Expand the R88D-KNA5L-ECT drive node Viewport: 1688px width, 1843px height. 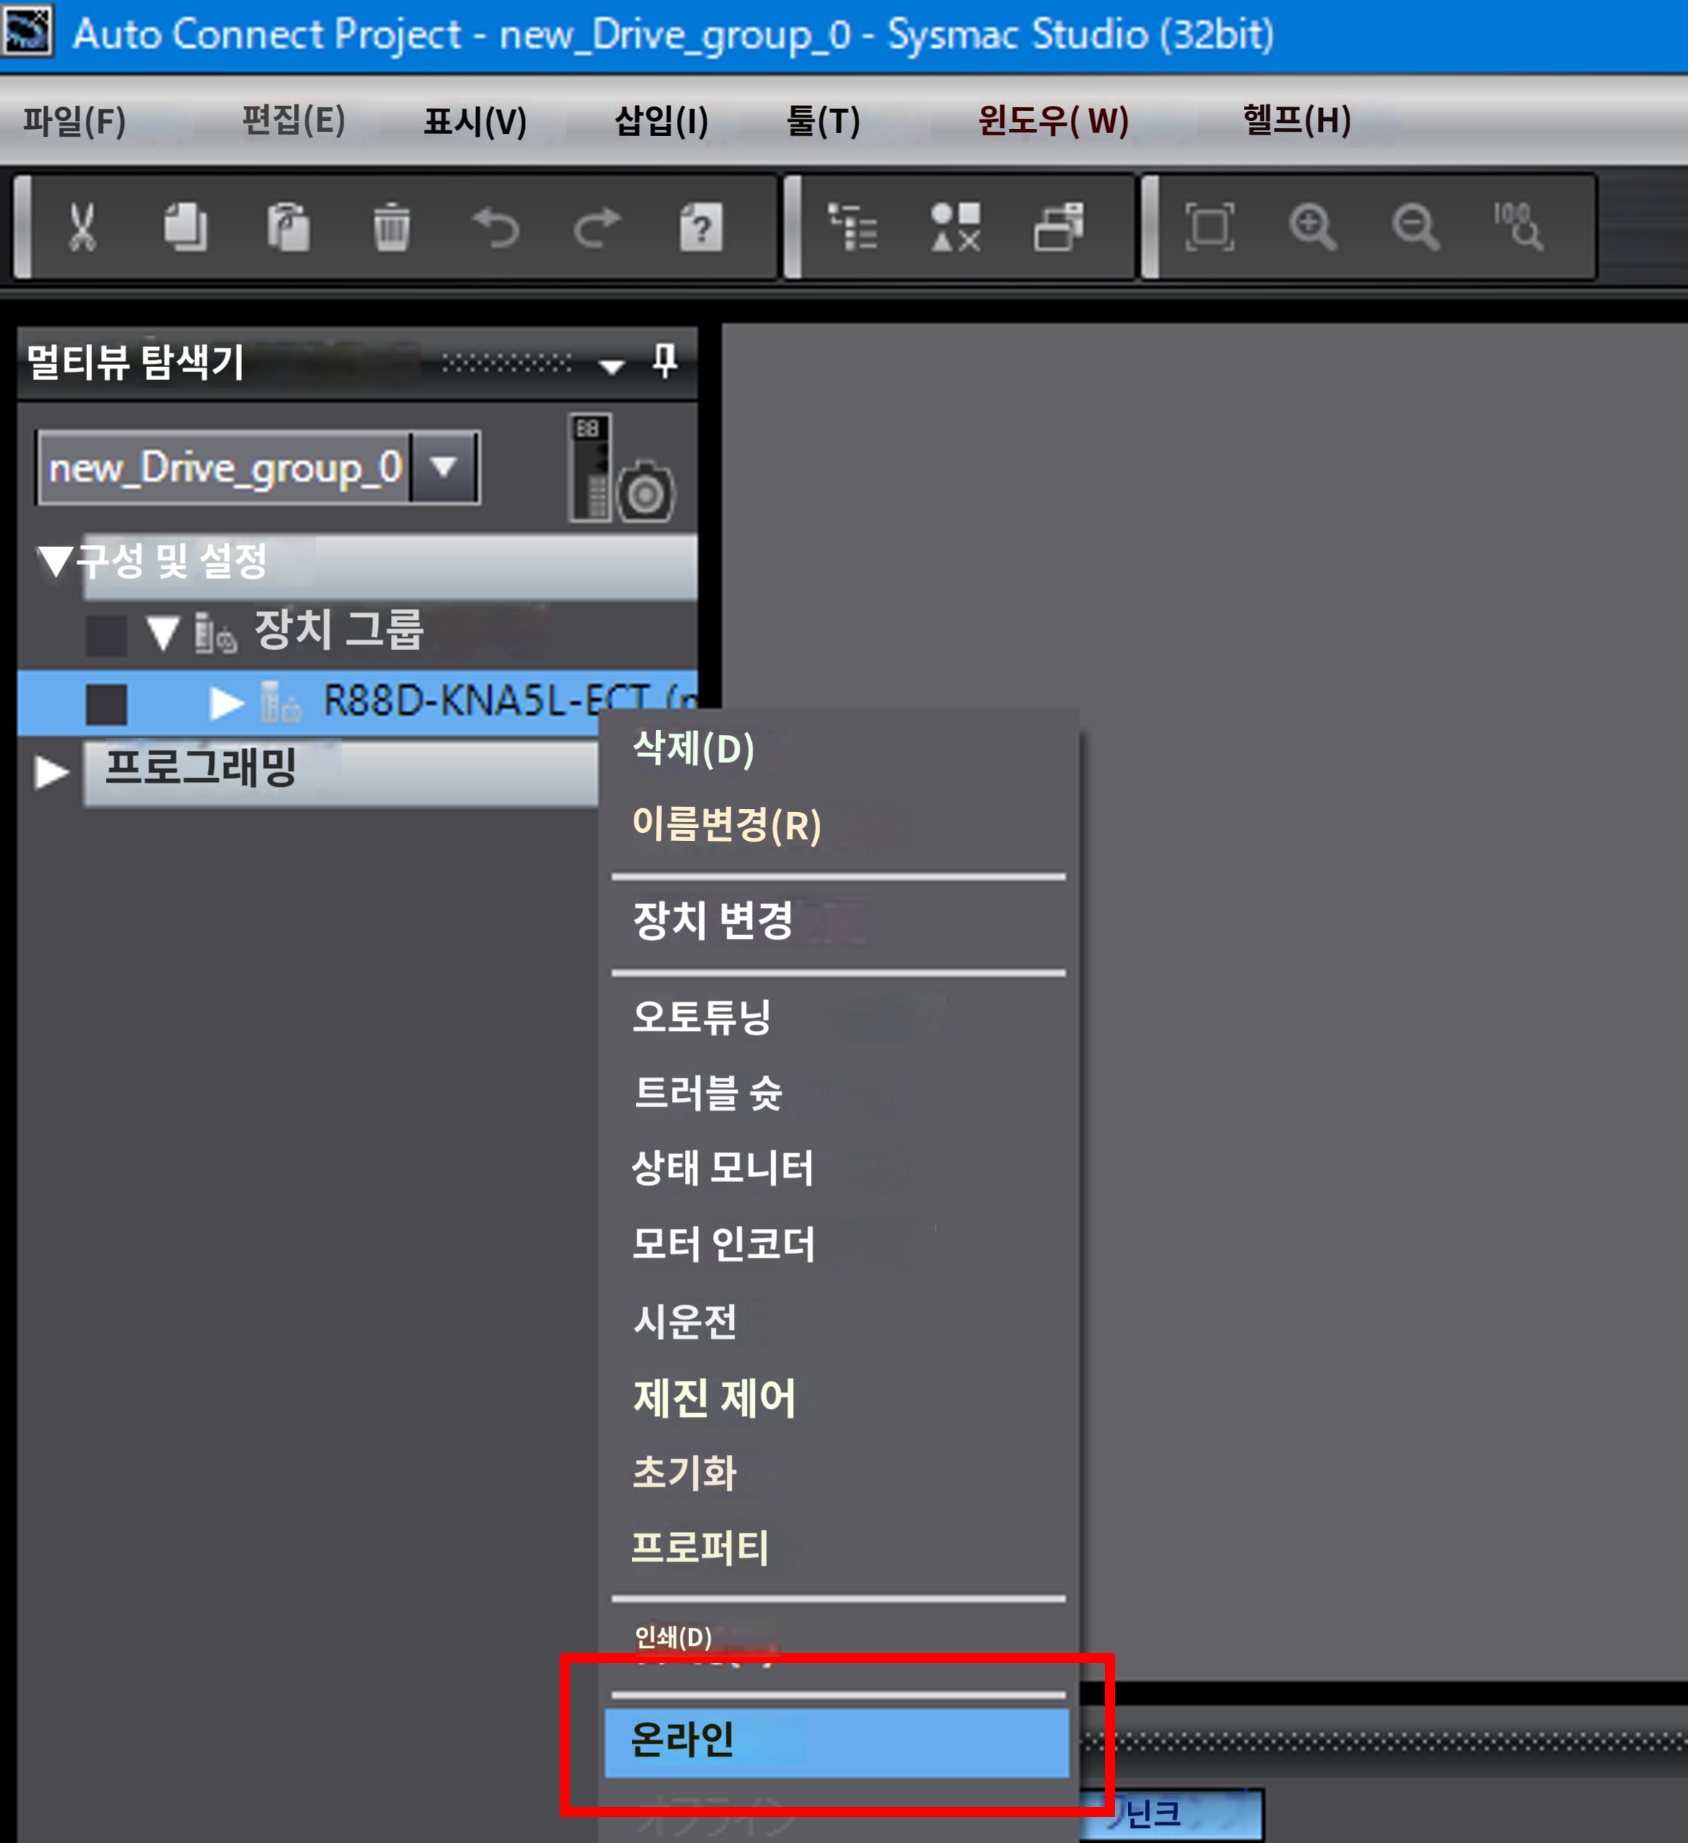tap(227, 703)
